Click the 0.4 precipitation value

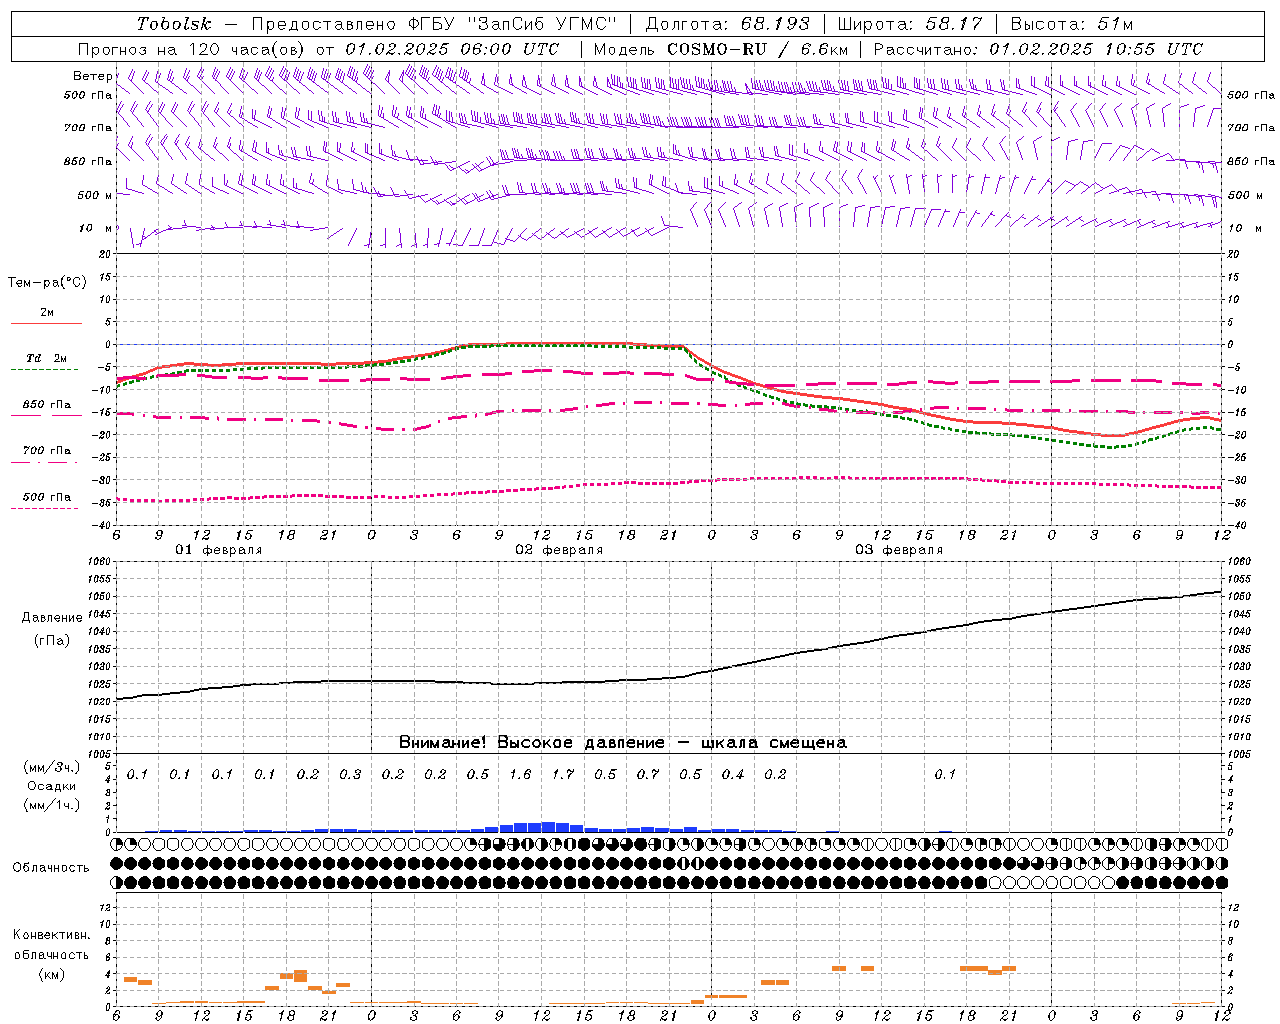733,774
